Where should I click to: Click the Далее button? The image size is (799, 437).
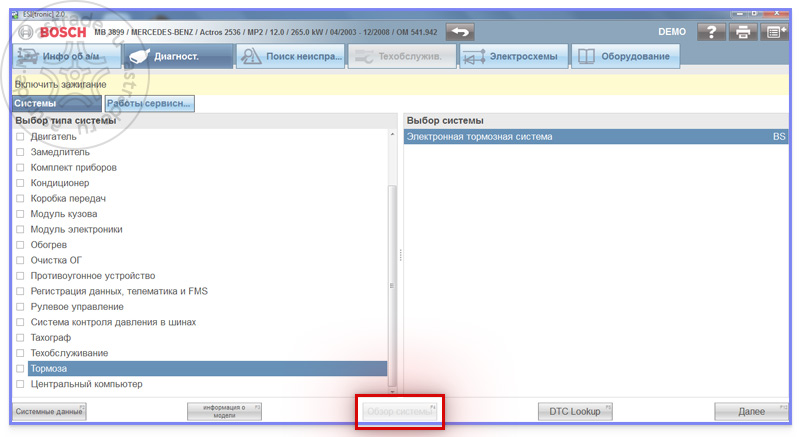click(752, 412)
